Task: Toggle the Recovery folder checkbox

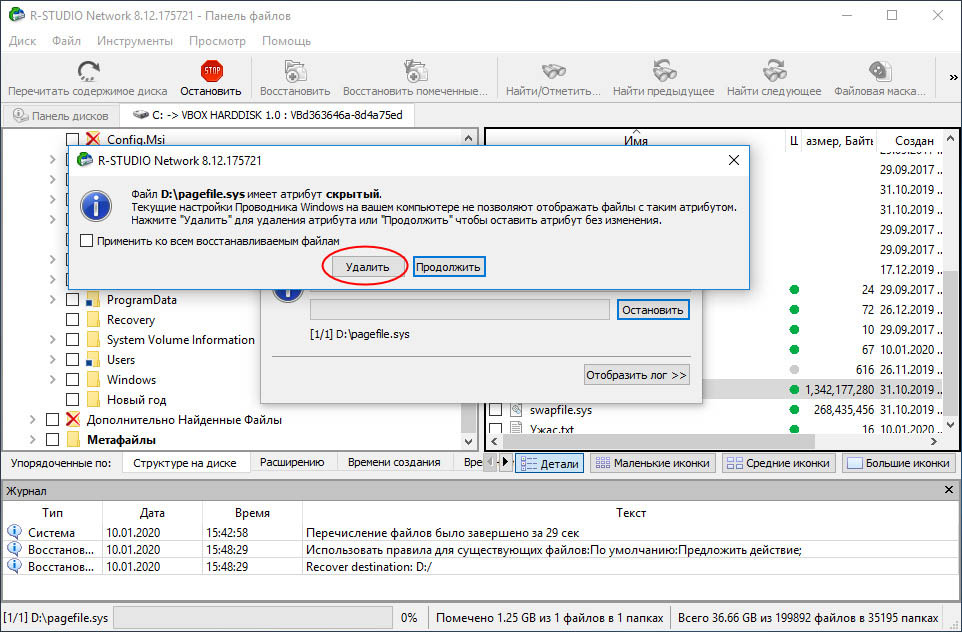Action: pos(72,320)
